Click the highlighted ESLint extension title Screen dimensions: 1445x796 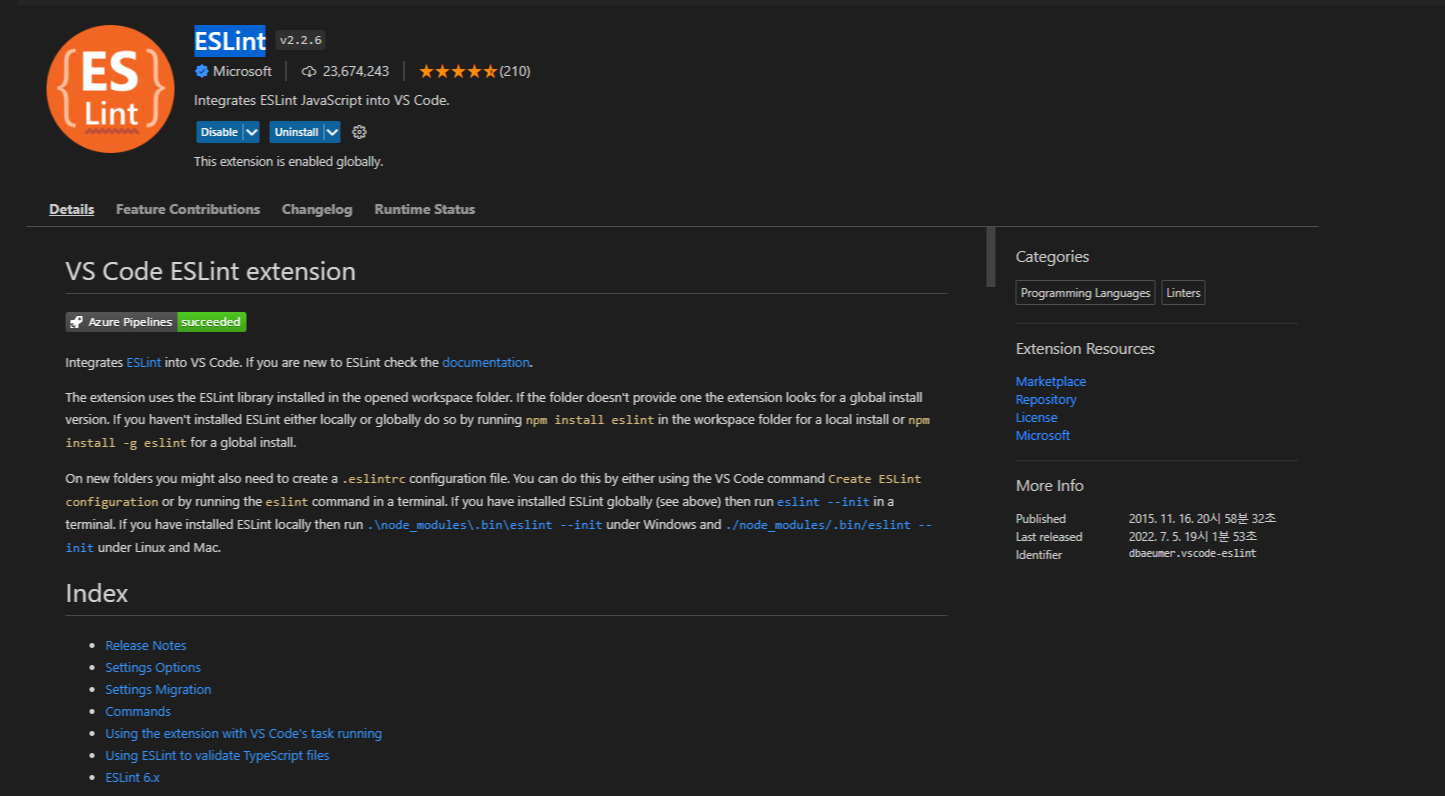coord(230,40)
